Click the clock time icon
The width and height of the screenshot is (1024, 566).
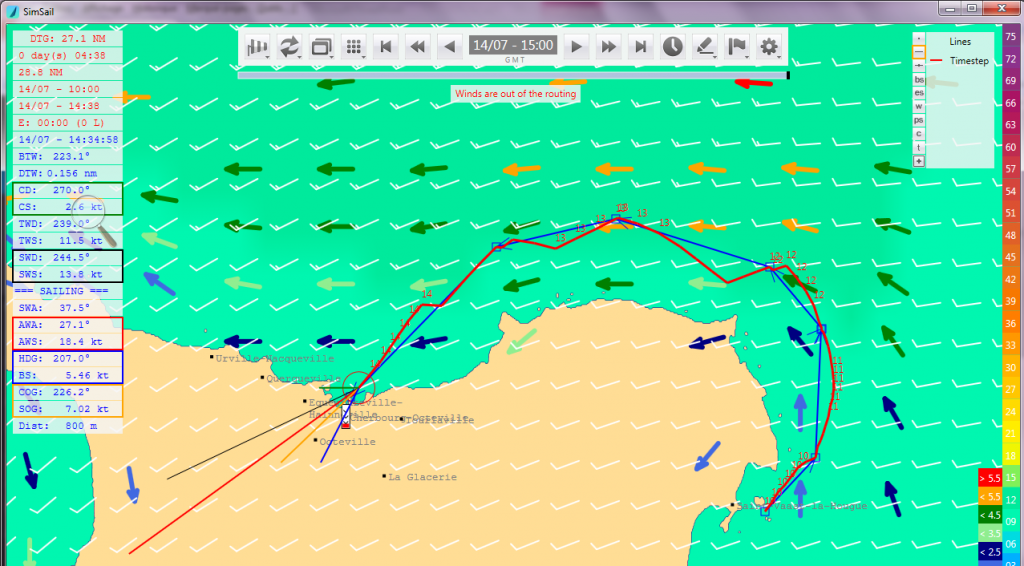pos(673,46)
